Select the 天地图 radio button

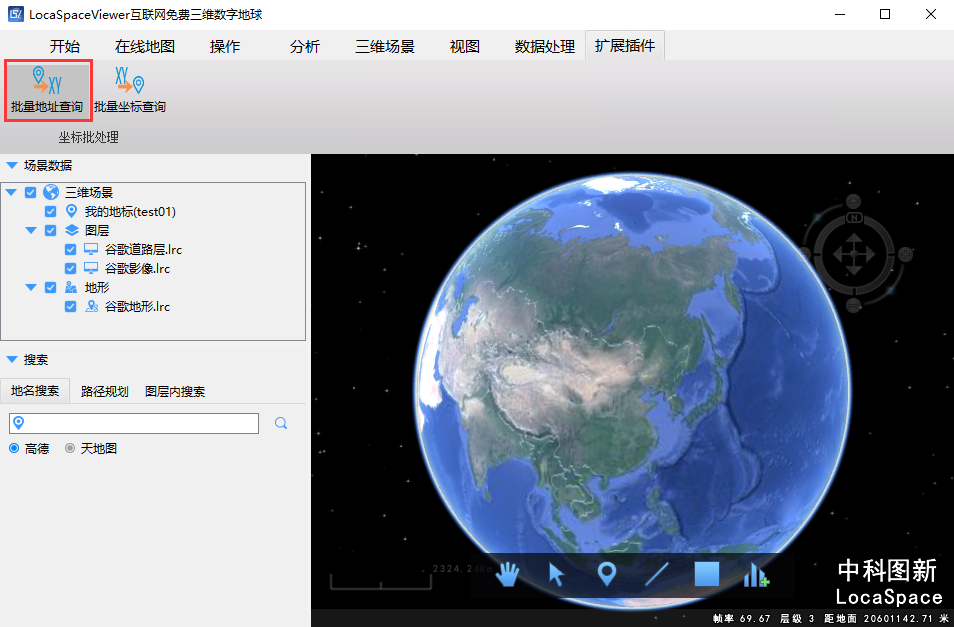coord(70,449)
